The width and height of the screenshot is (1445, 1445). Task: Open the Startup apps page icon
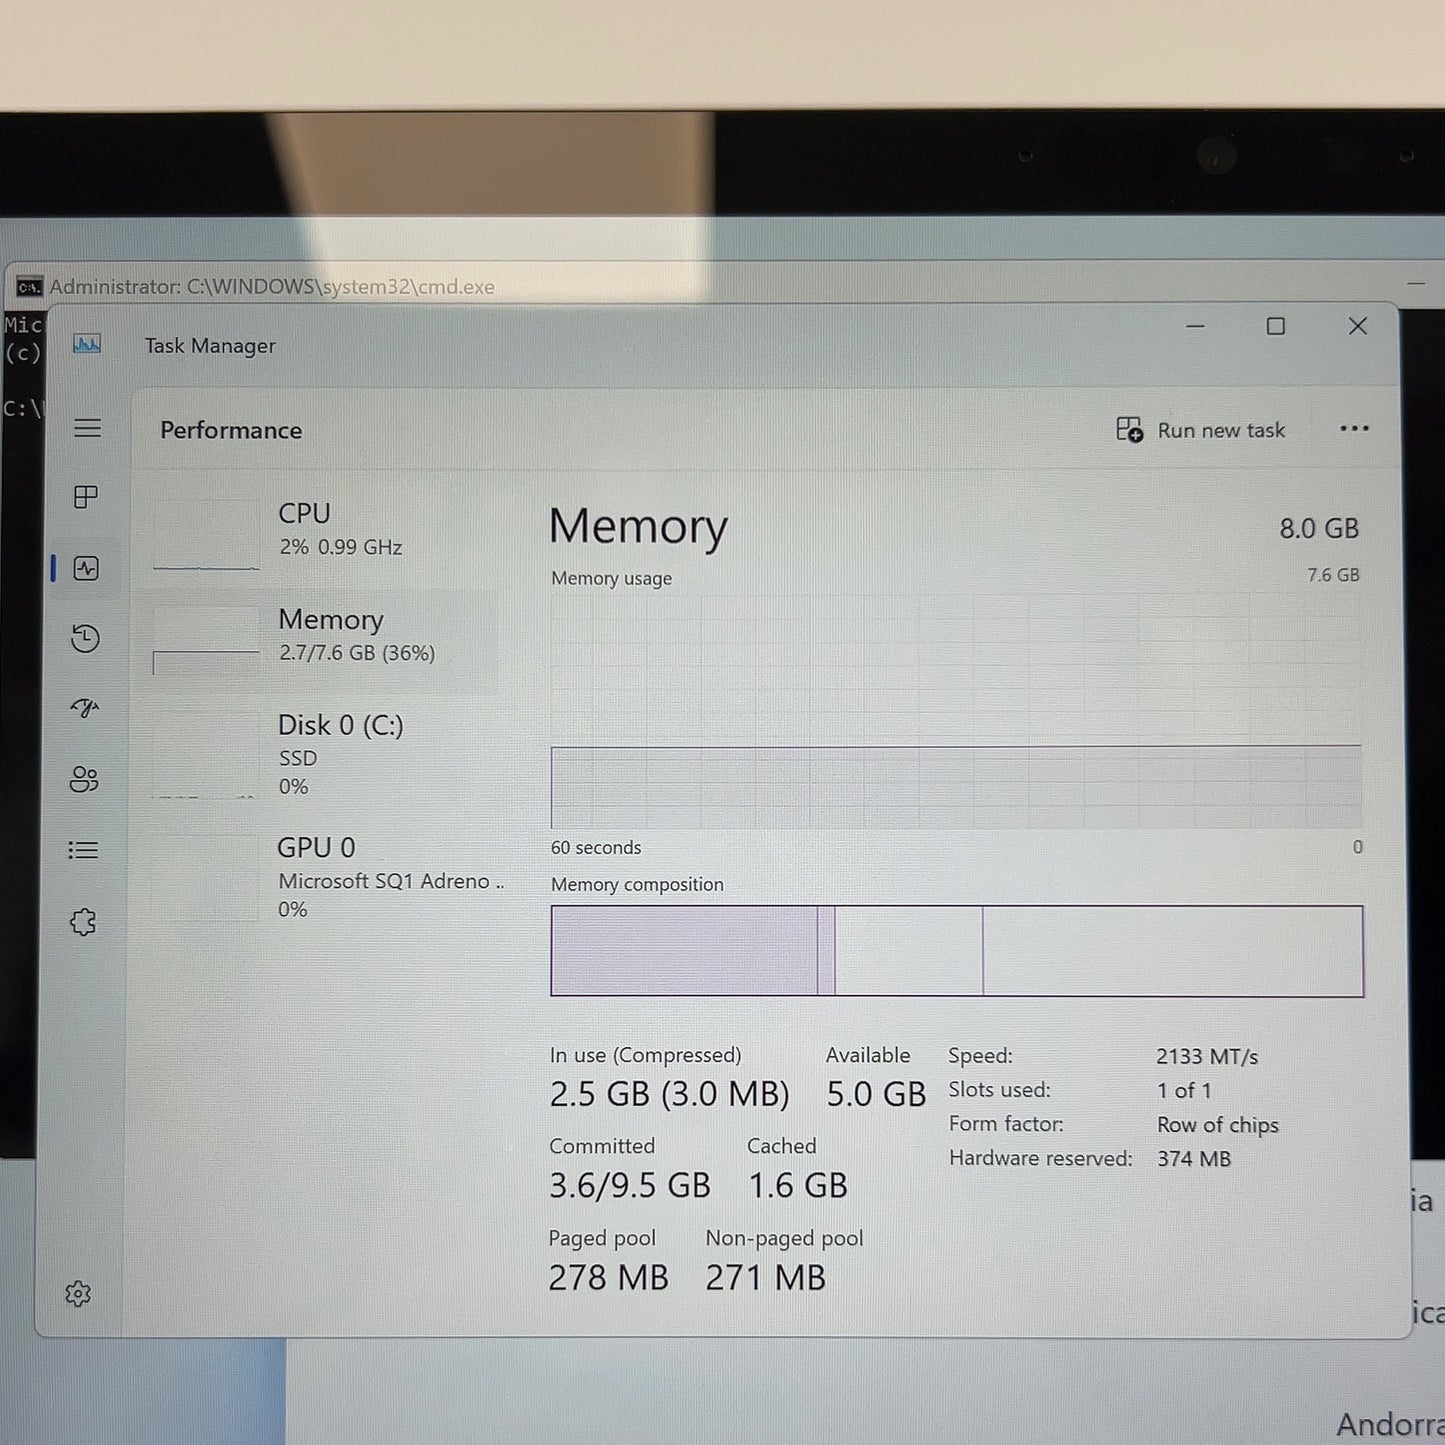click(86, 708)
